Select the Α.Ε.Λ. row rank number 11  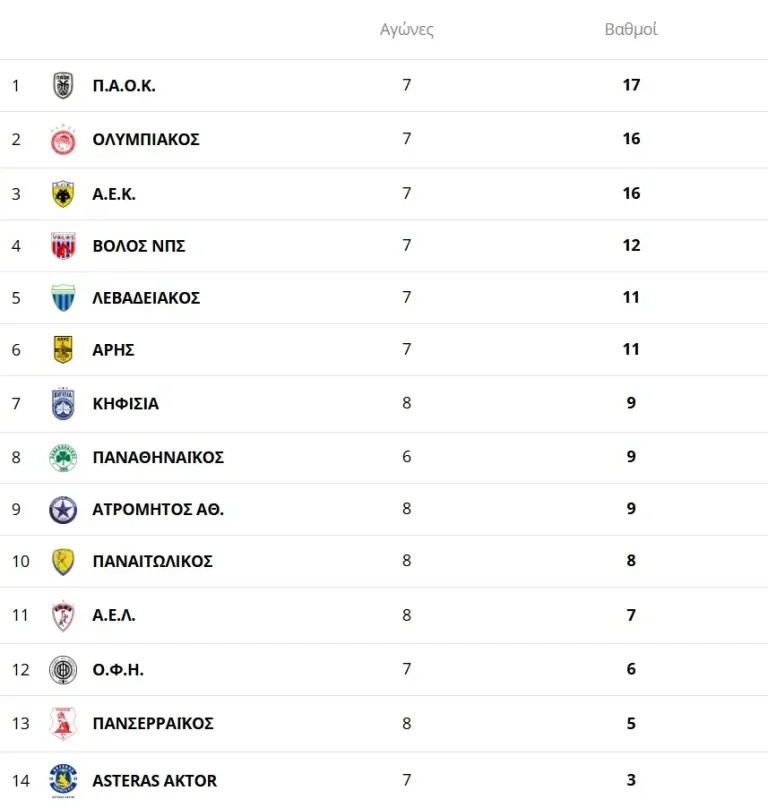[21, 616]
